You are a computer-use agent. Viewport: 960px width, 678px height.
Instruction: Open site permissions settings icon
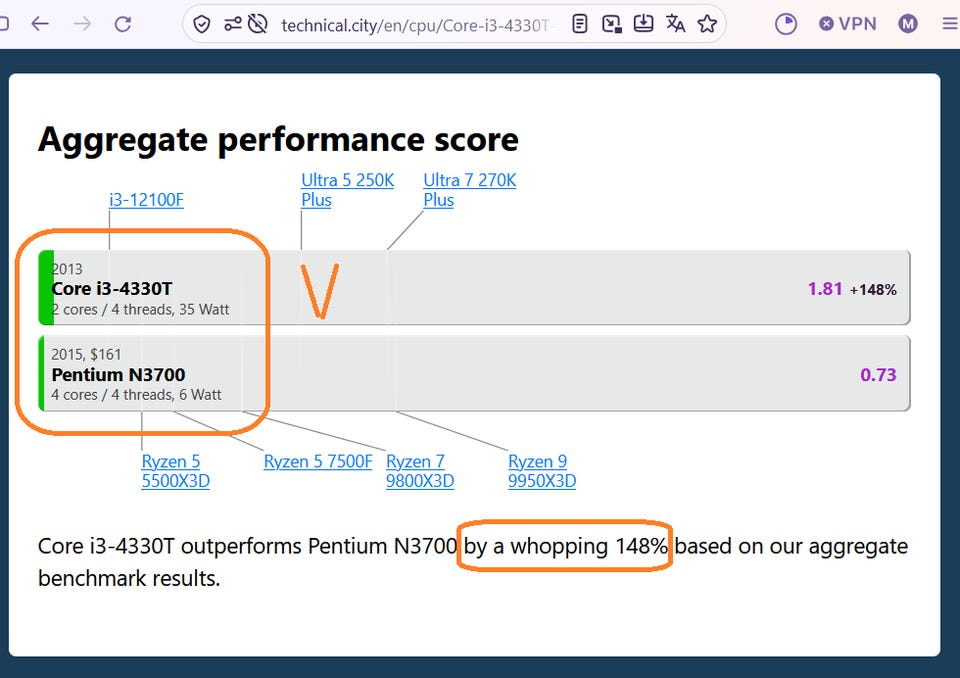[233, 24]
